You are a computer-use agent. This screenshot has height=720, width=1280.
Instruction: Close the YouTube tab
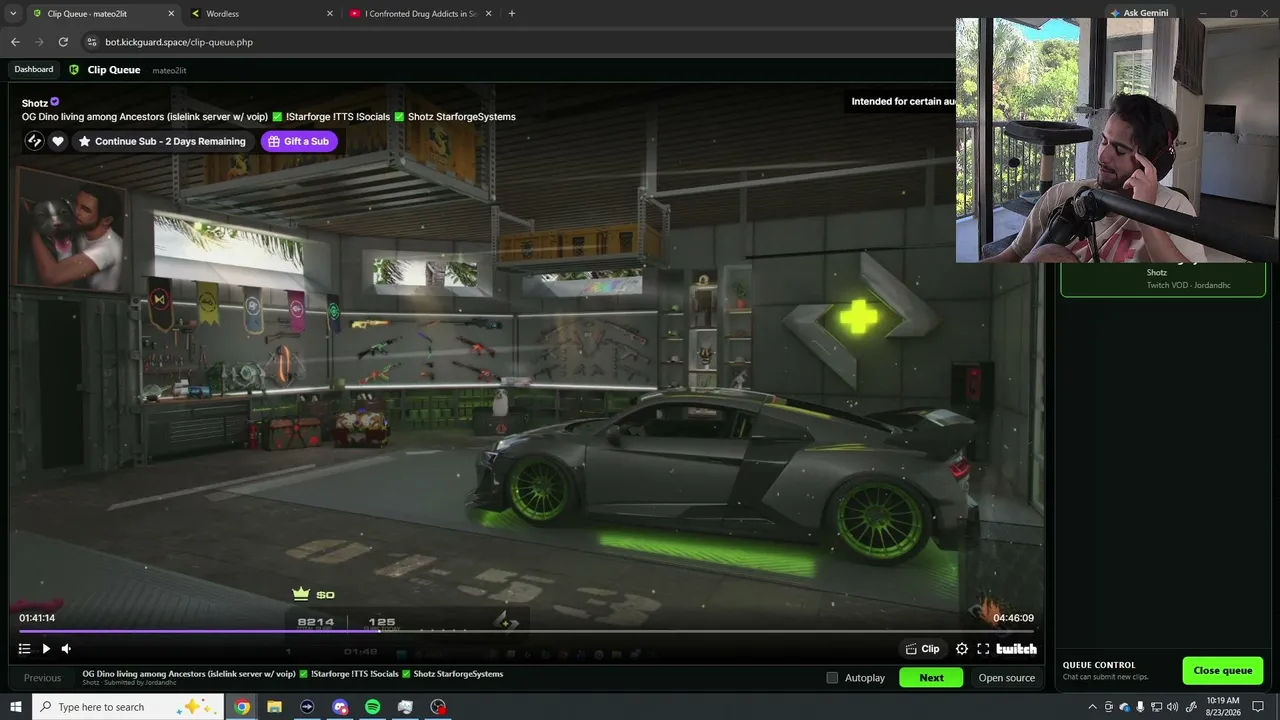[x=488, y=14]
